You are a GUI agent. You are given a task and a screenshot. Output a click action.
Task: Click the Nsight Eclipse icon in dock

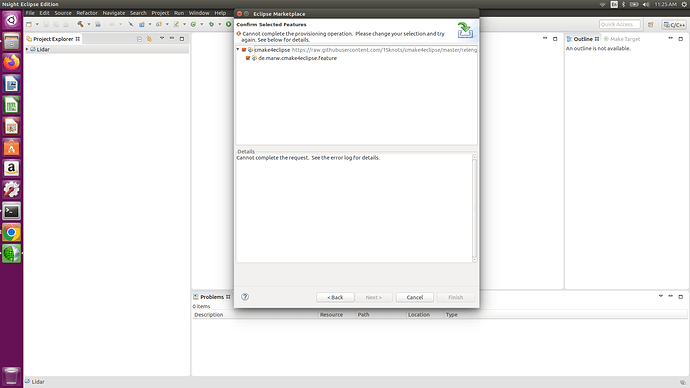11,253
